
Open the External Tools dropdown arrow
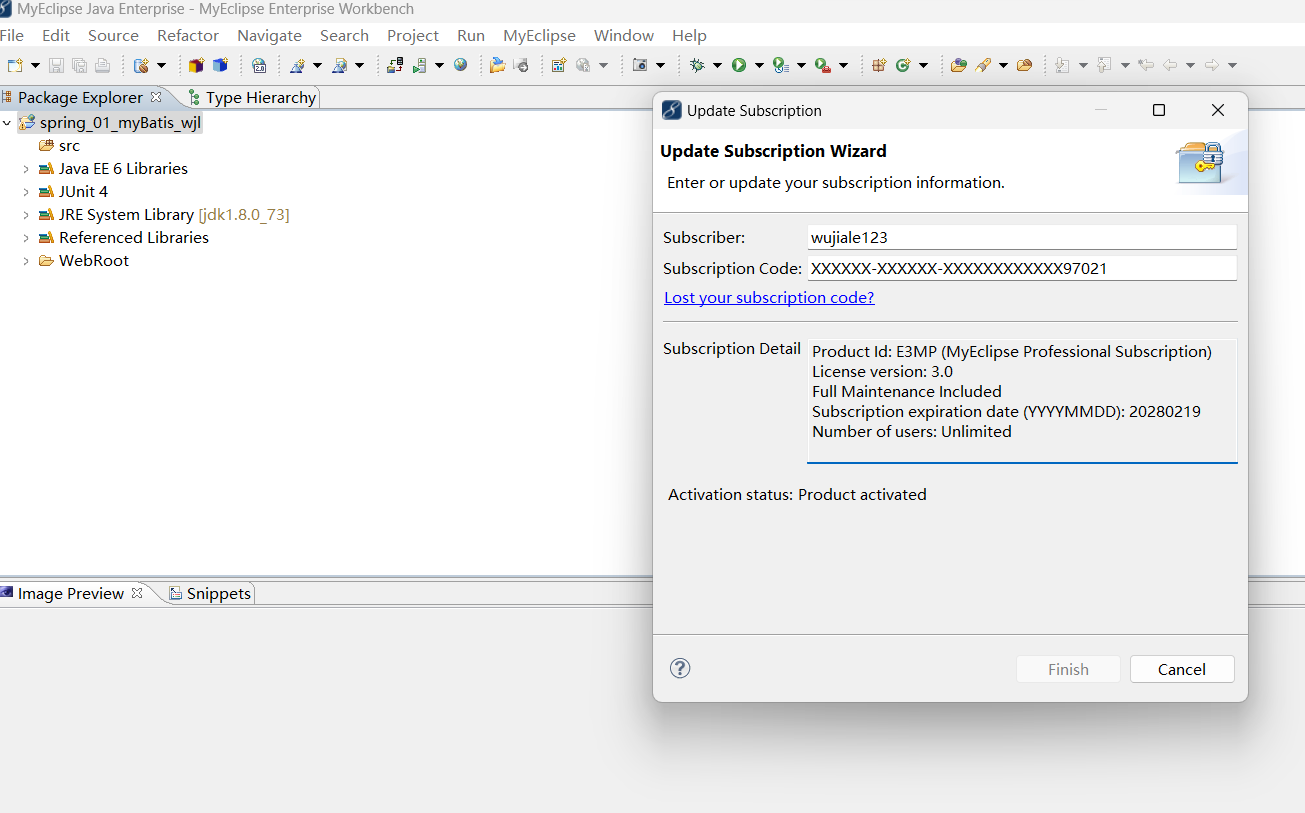(x=843, y=65)
